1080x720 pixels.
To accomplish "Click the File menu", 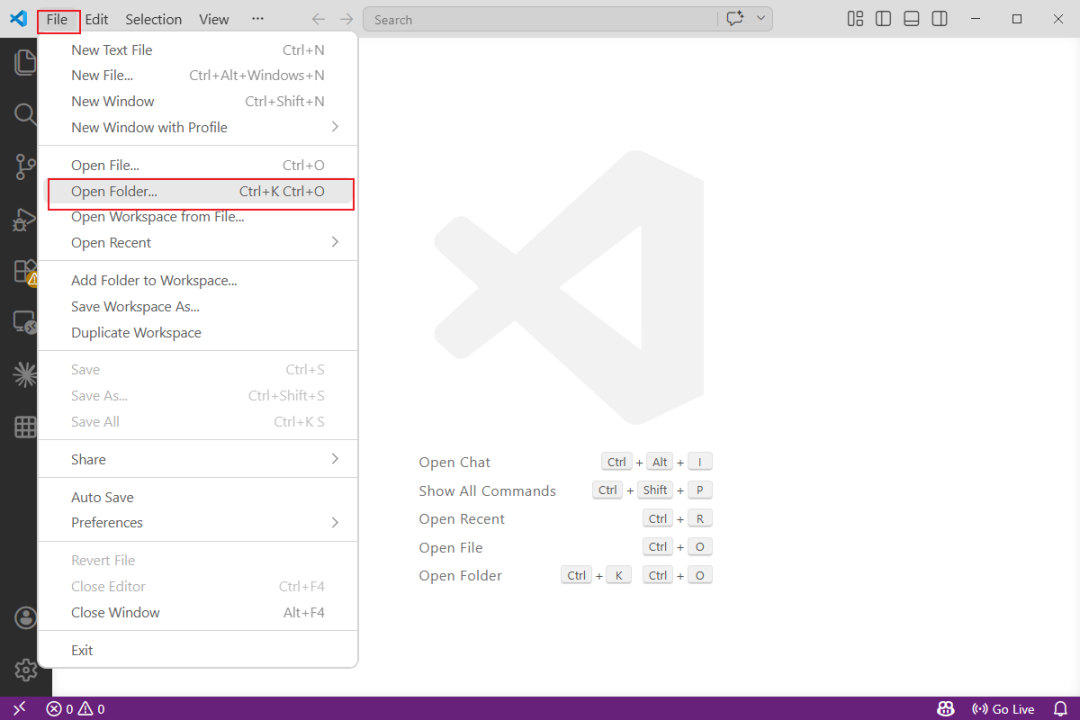I will (x=57, y=19).
